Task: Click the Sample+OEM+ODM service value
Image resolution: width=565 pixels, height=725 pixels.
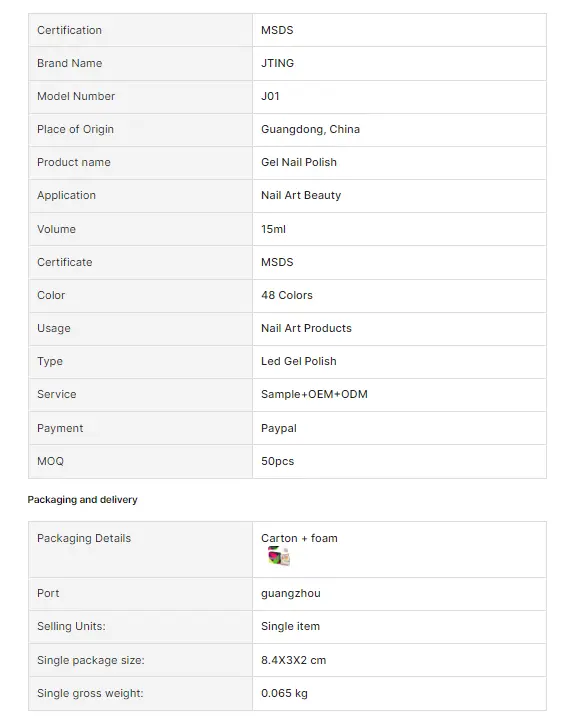Action: click(314, 394)
